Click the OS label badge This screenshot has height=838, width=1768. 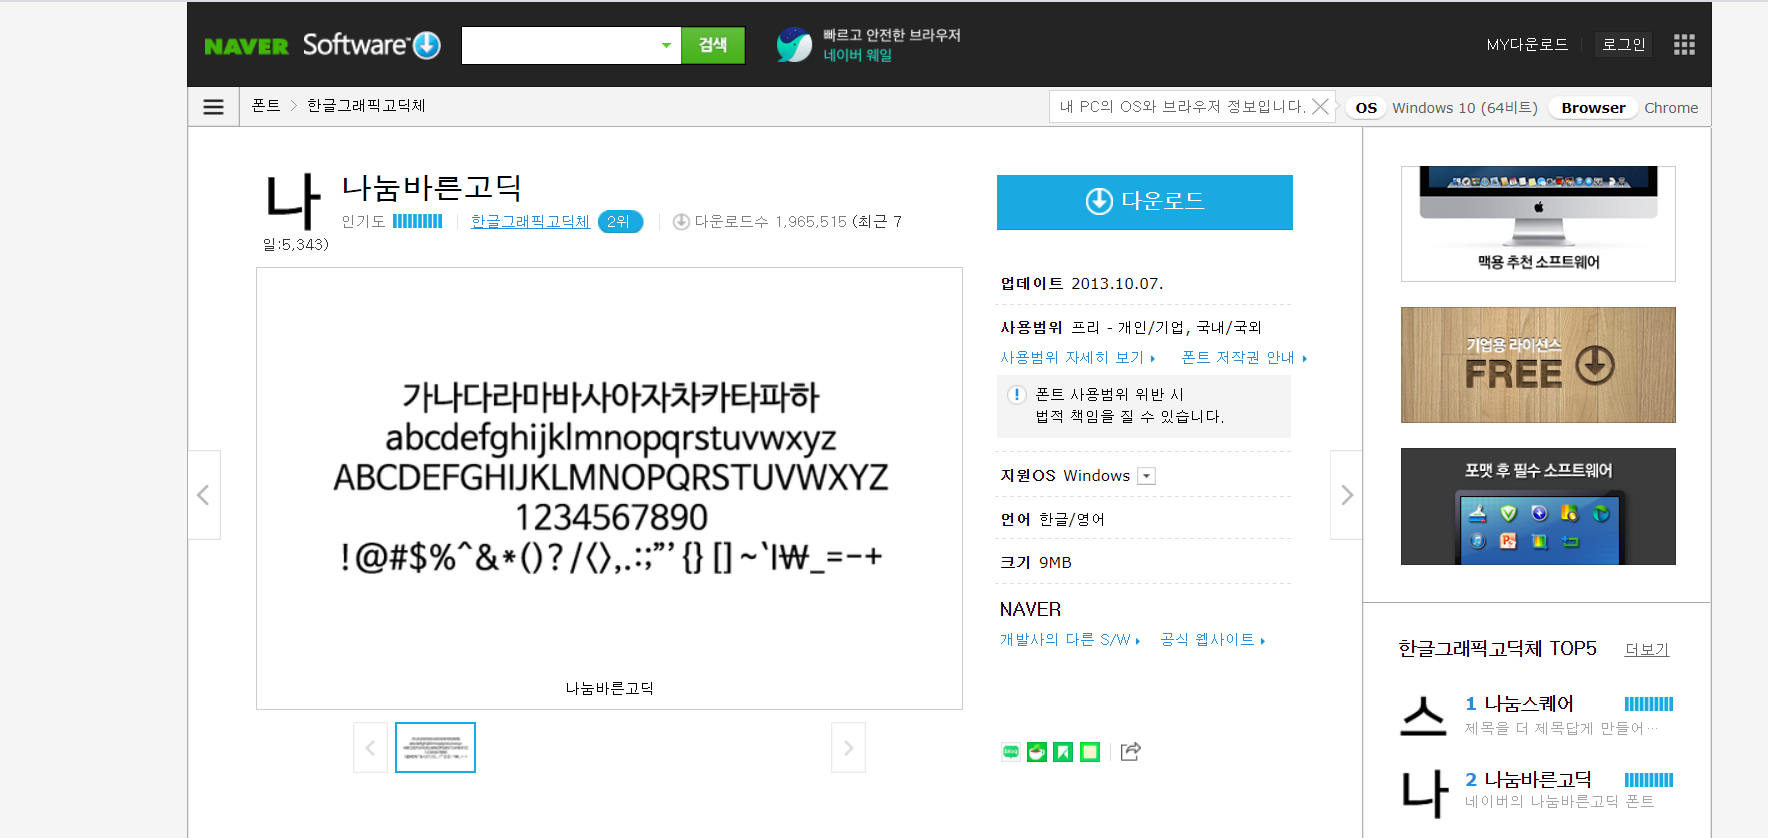[1366, 108]
